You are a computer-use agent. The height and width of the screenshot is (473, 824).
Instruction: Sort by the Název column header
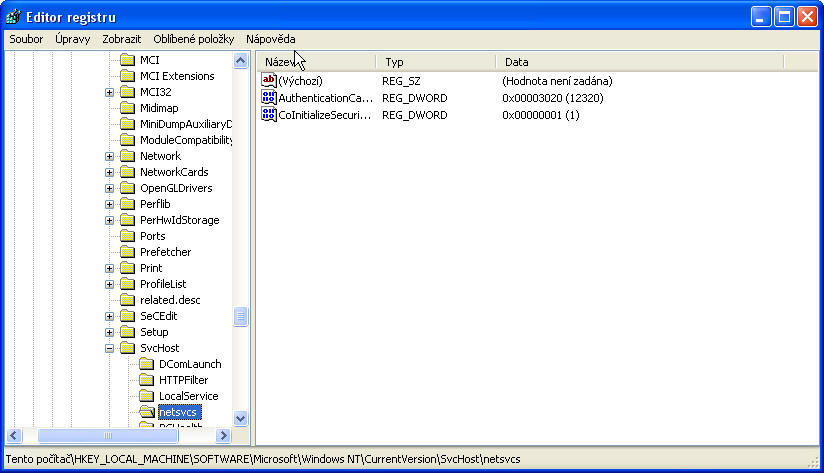[x=317, y=62]
